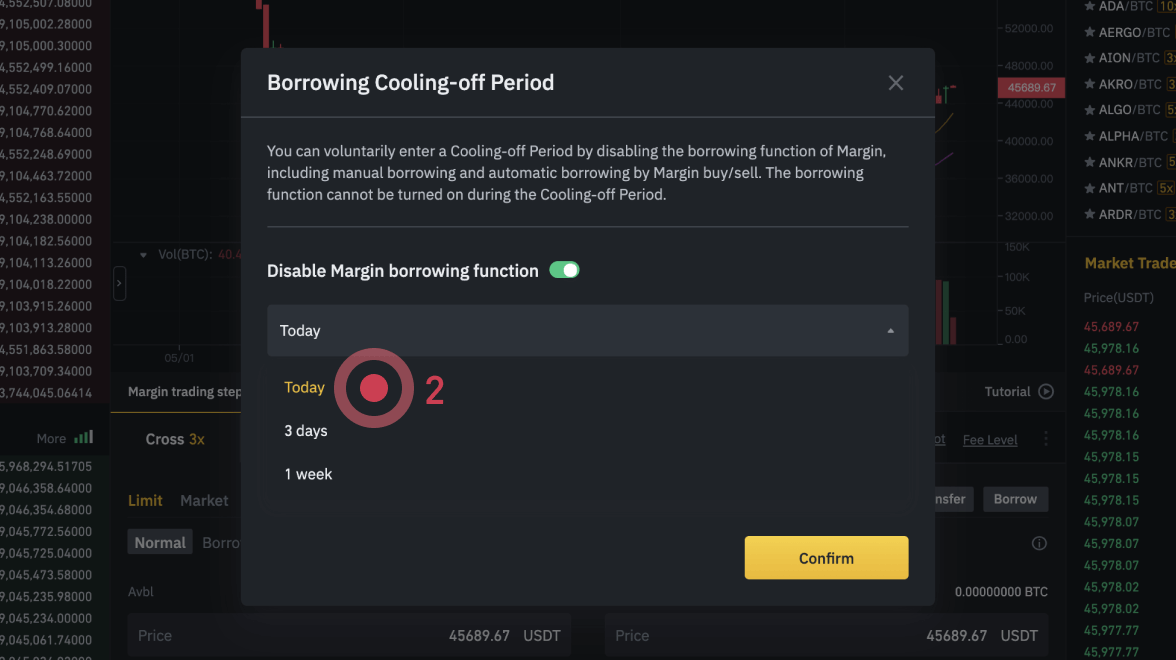Toggle Disable Margin borrowing function switch
1176x660 pixels.
564,270
